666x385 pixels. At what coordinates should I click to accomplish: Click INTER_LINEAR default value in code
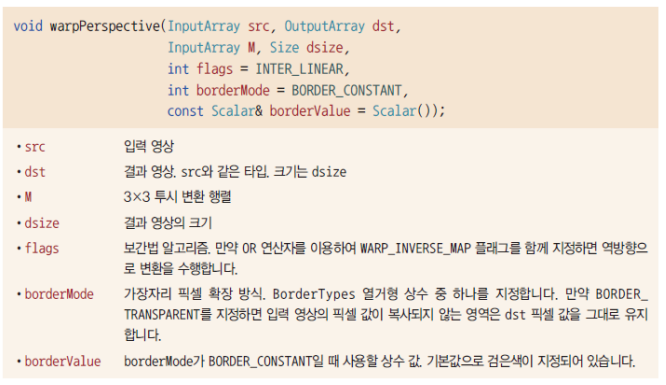299,69
